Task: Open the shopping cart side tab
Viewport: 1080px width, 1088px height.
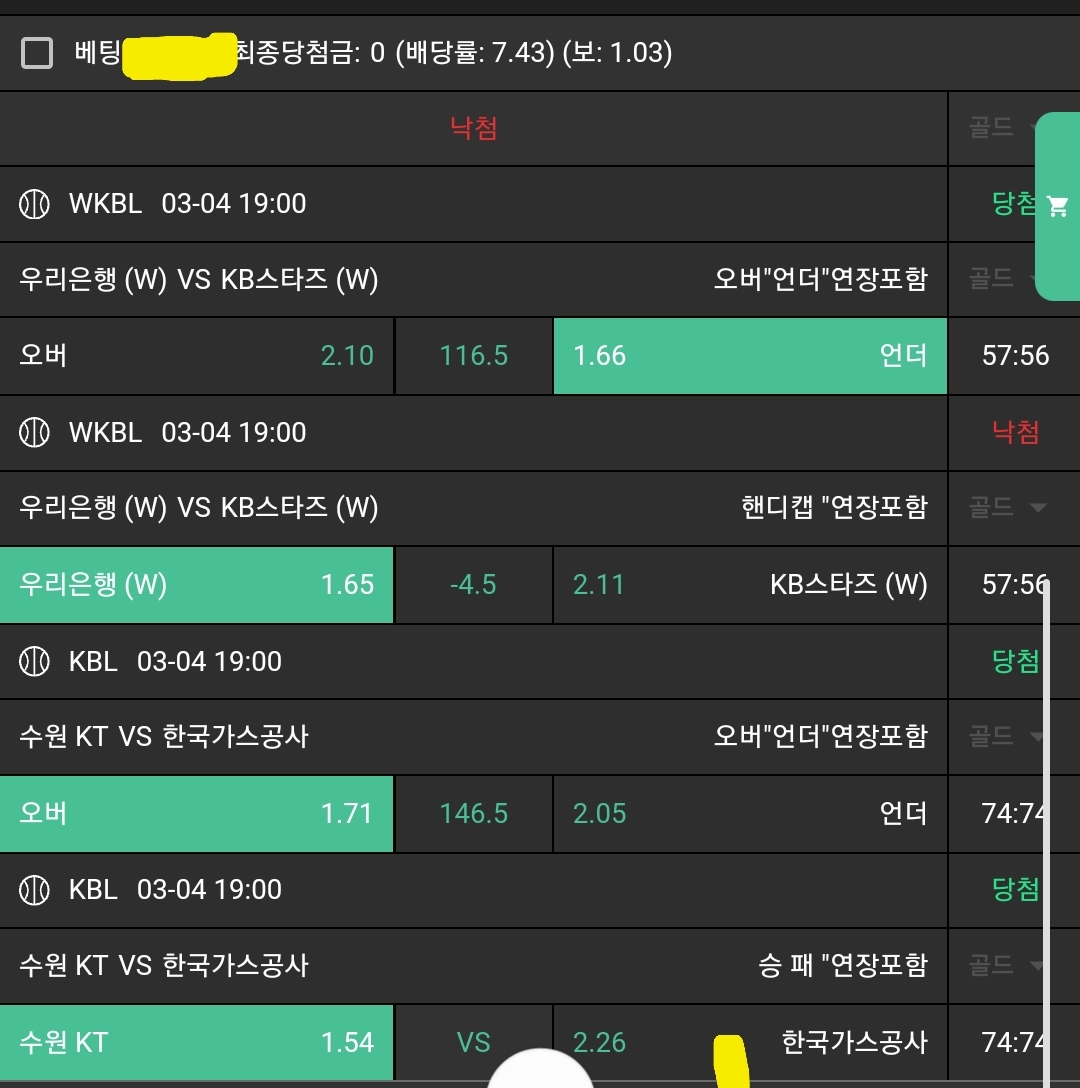Action: tap(1057, 206)
